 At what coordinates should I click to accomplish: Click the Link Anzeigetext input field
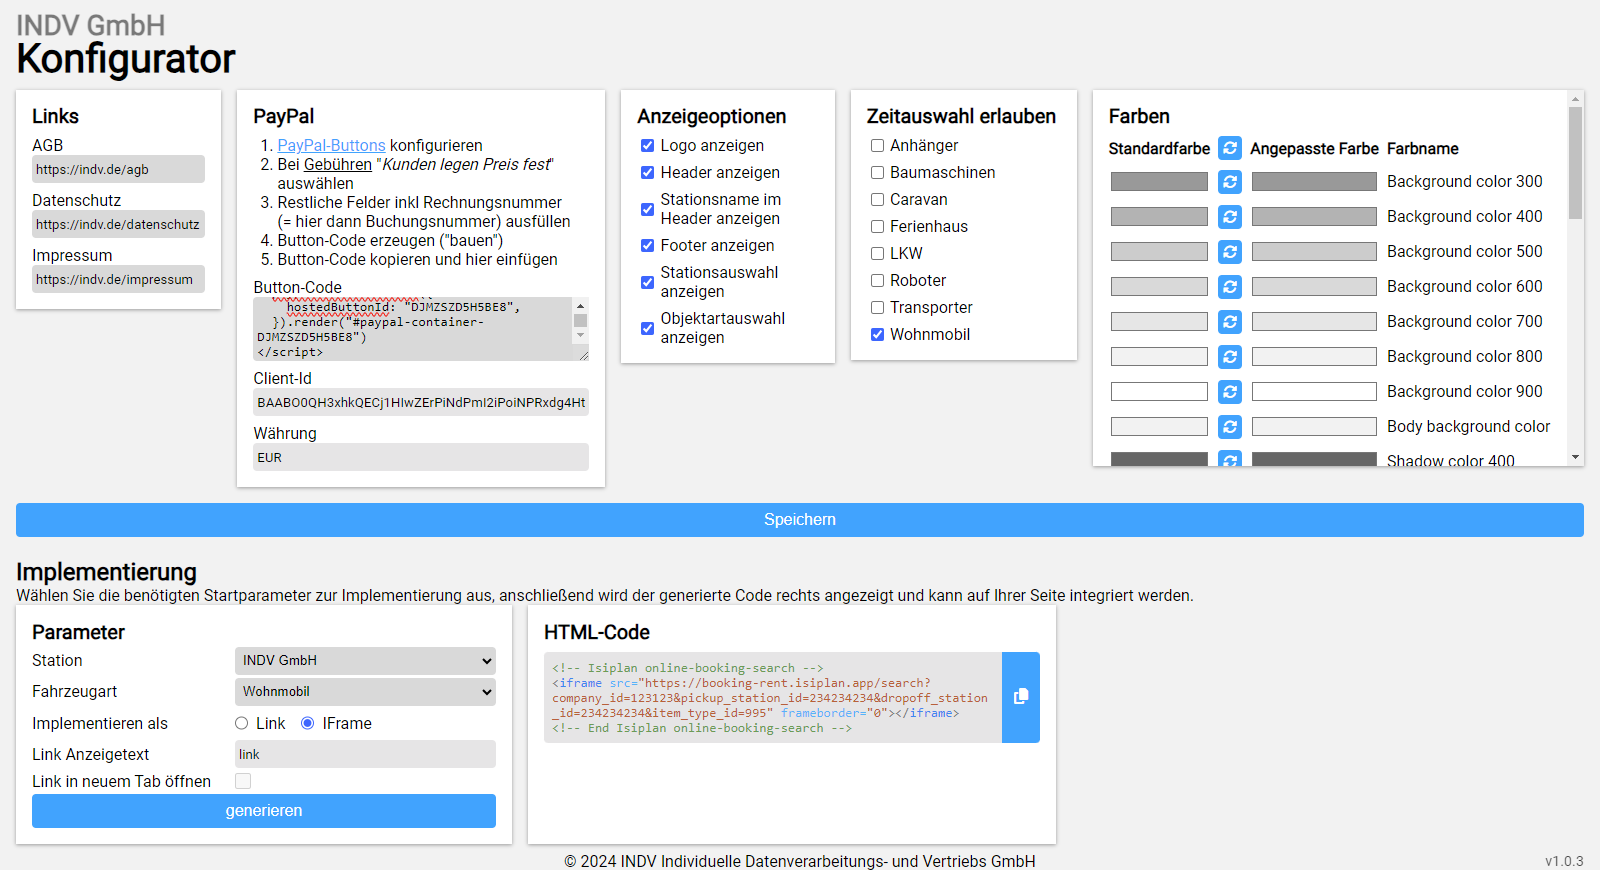(365, 754)
